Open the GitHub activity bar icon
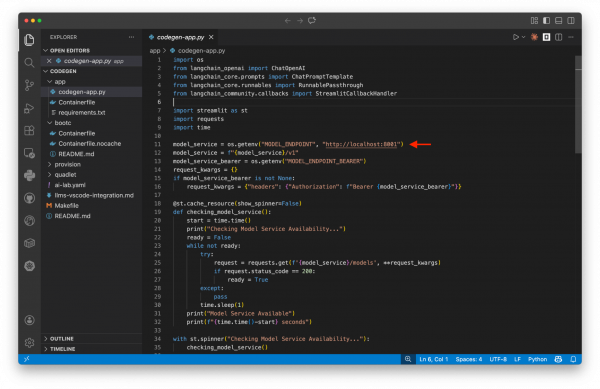 tap(29, 198)
